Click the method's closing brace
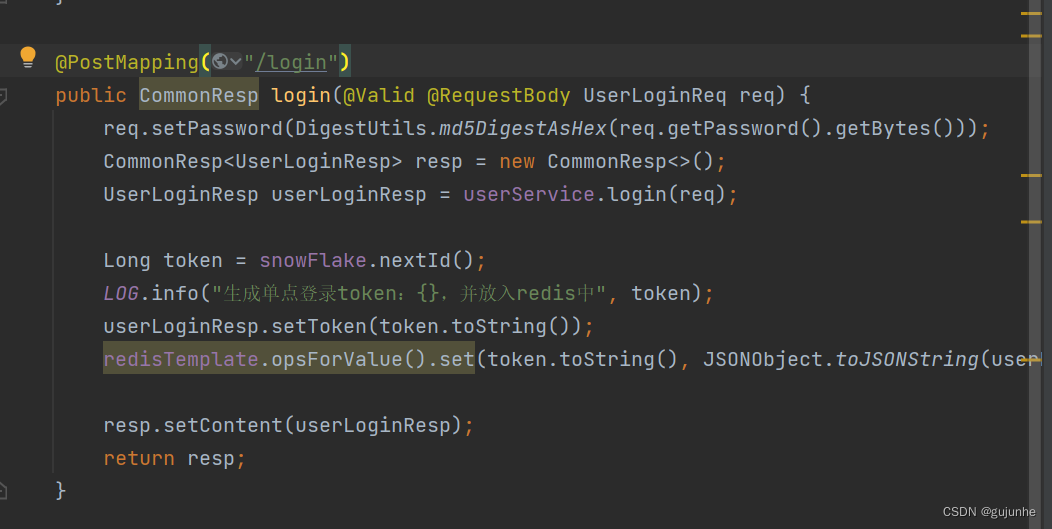Viewport: 1052px width, 529px height. (x=60, y=491)
